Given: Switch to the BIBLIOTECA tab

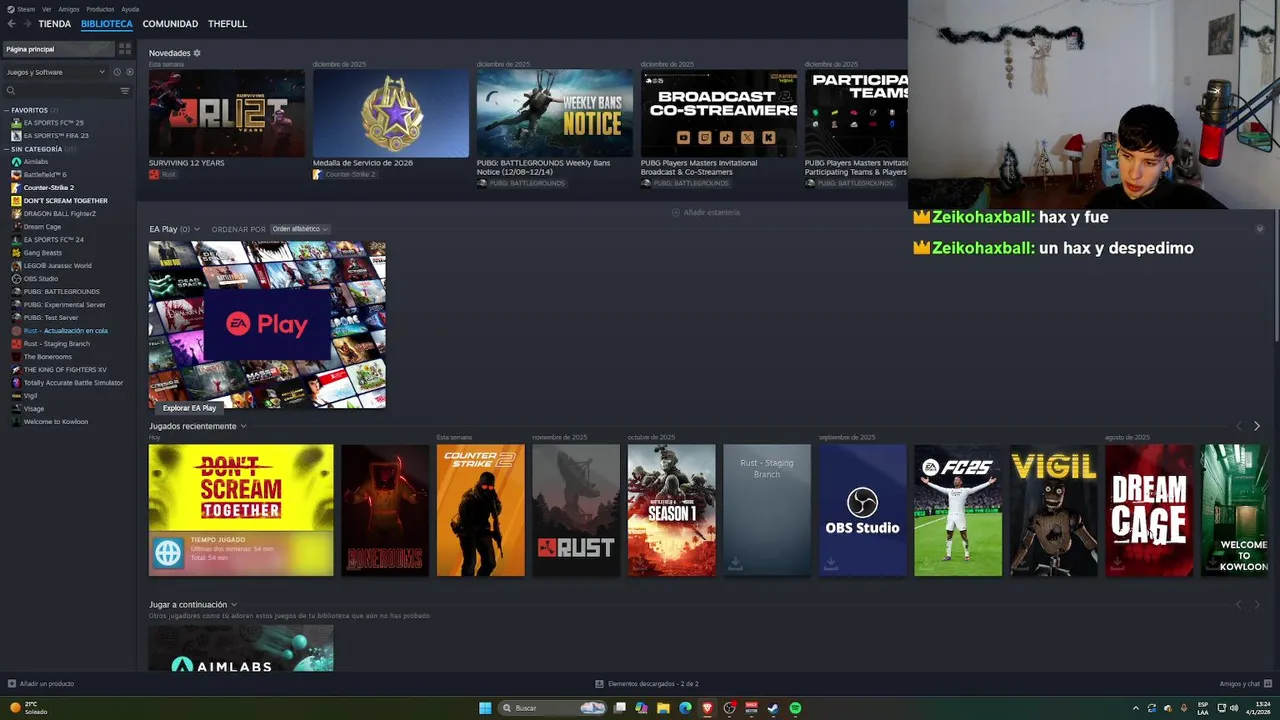Looking at the screenshot, I should [107, 24].
